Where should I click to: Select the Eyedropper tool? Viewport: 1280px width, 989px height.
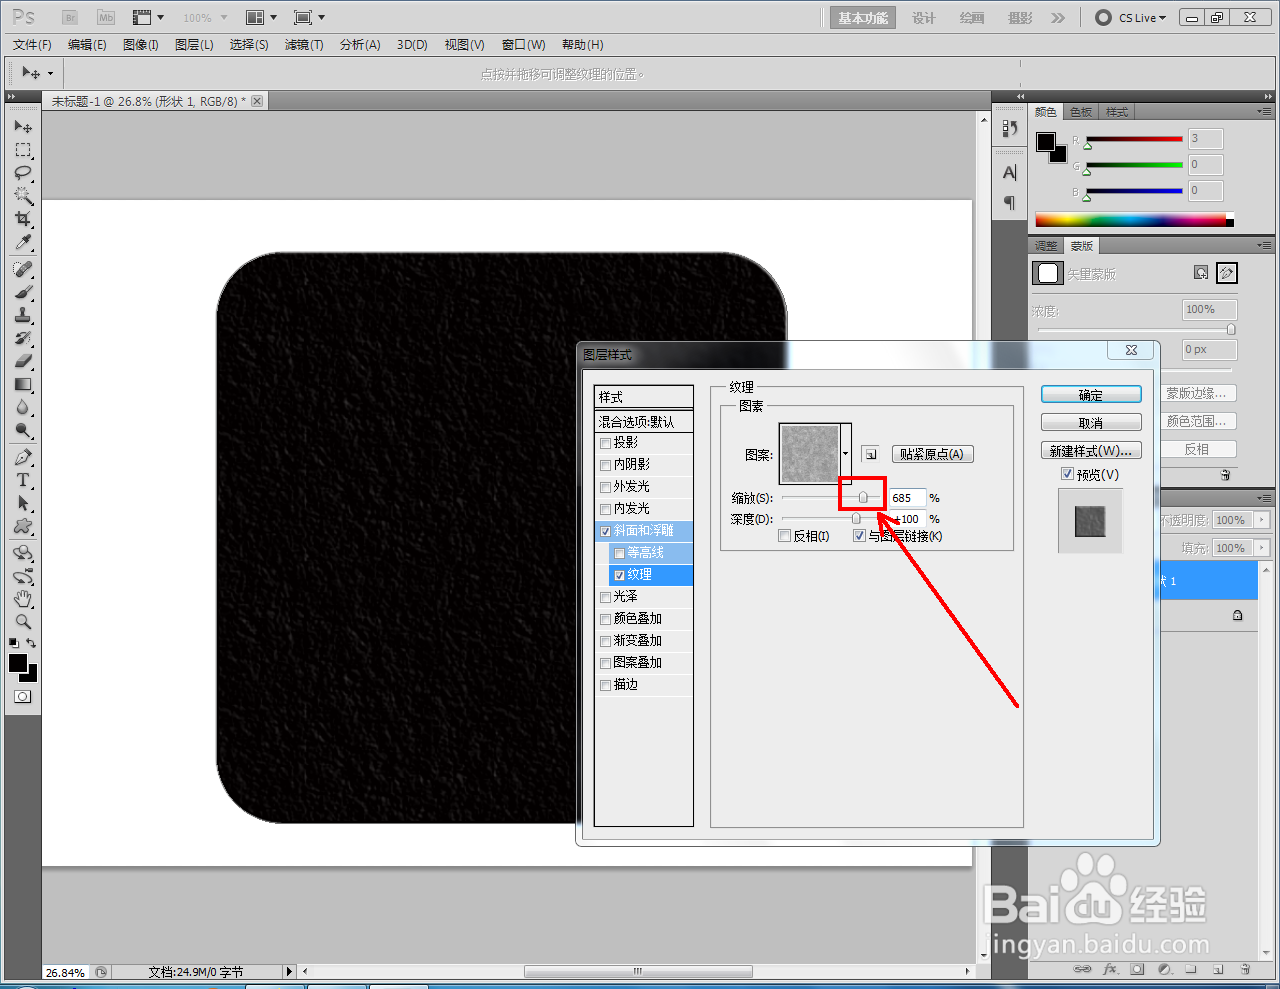point(23,242)
